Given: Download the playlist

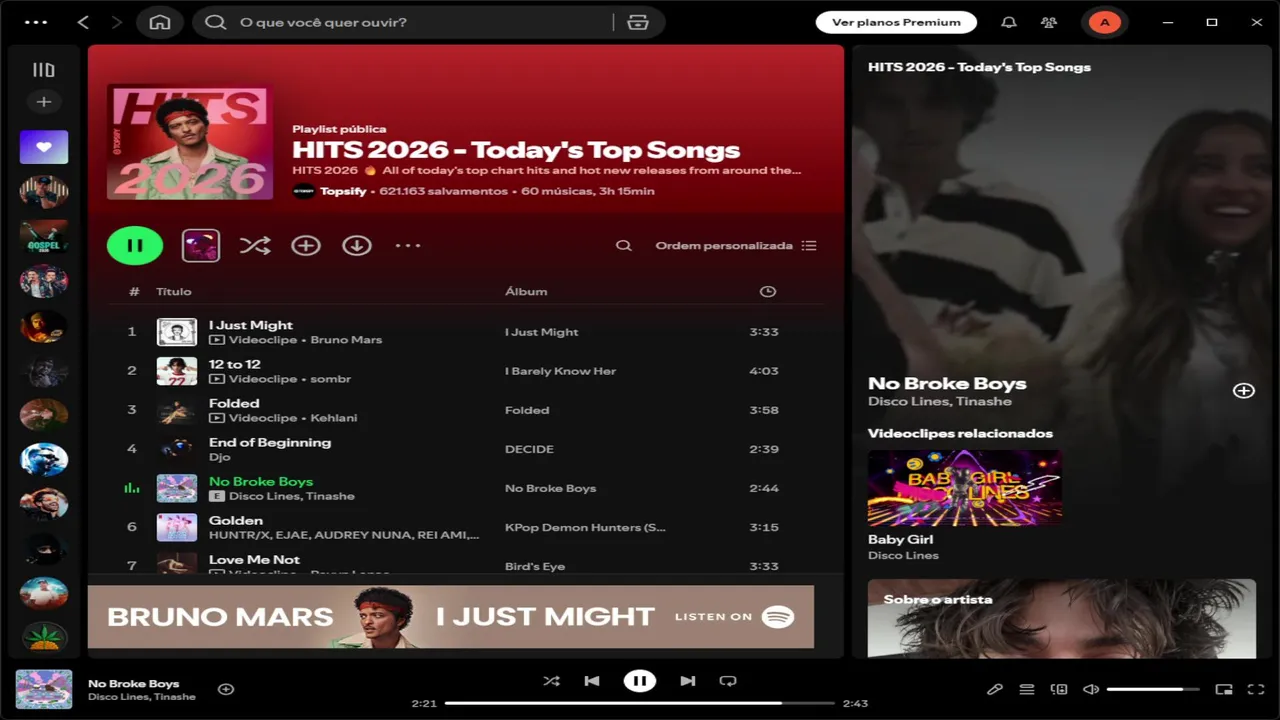Looking at the screenshot, I should click(x=357, y=245).
